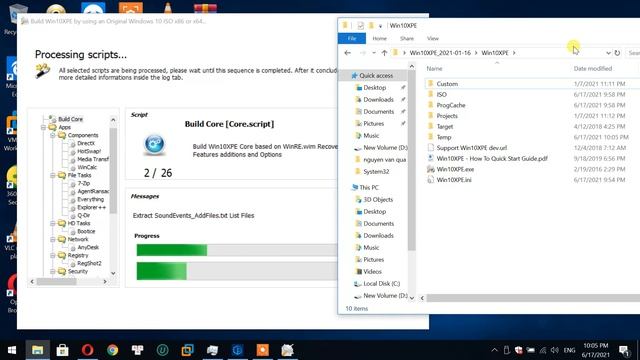Select Build Core script in tree
Image resolution: width=640 pixels, height=360 pixels.
pyautogui.click(x=70, y=119)
